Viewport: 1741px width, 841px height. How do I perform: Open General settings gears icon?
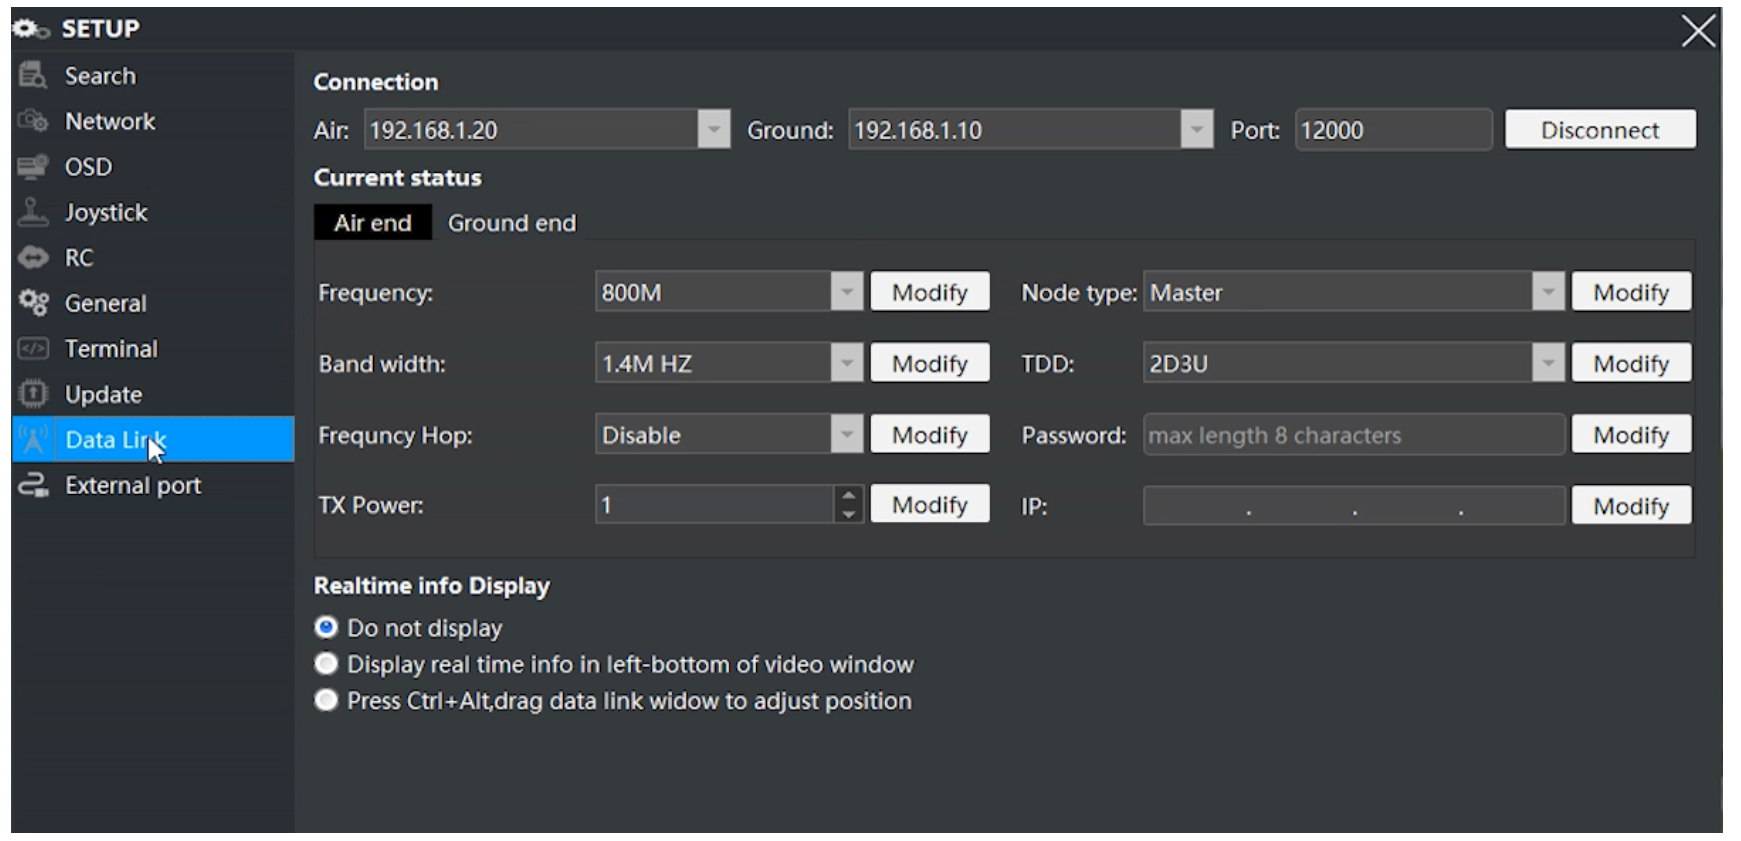click(33, 303)
